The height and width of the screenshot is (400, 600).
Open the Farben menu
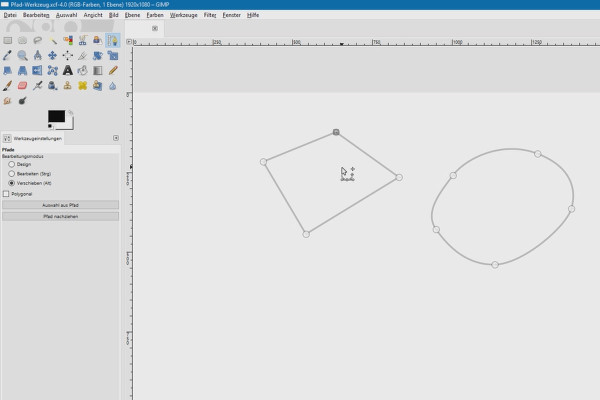click(x=155, y=15)
